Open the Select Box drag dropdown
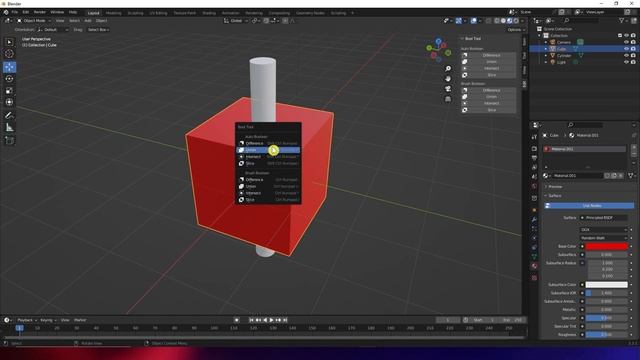The image size is (640, 360). click(x=98, y=30)
